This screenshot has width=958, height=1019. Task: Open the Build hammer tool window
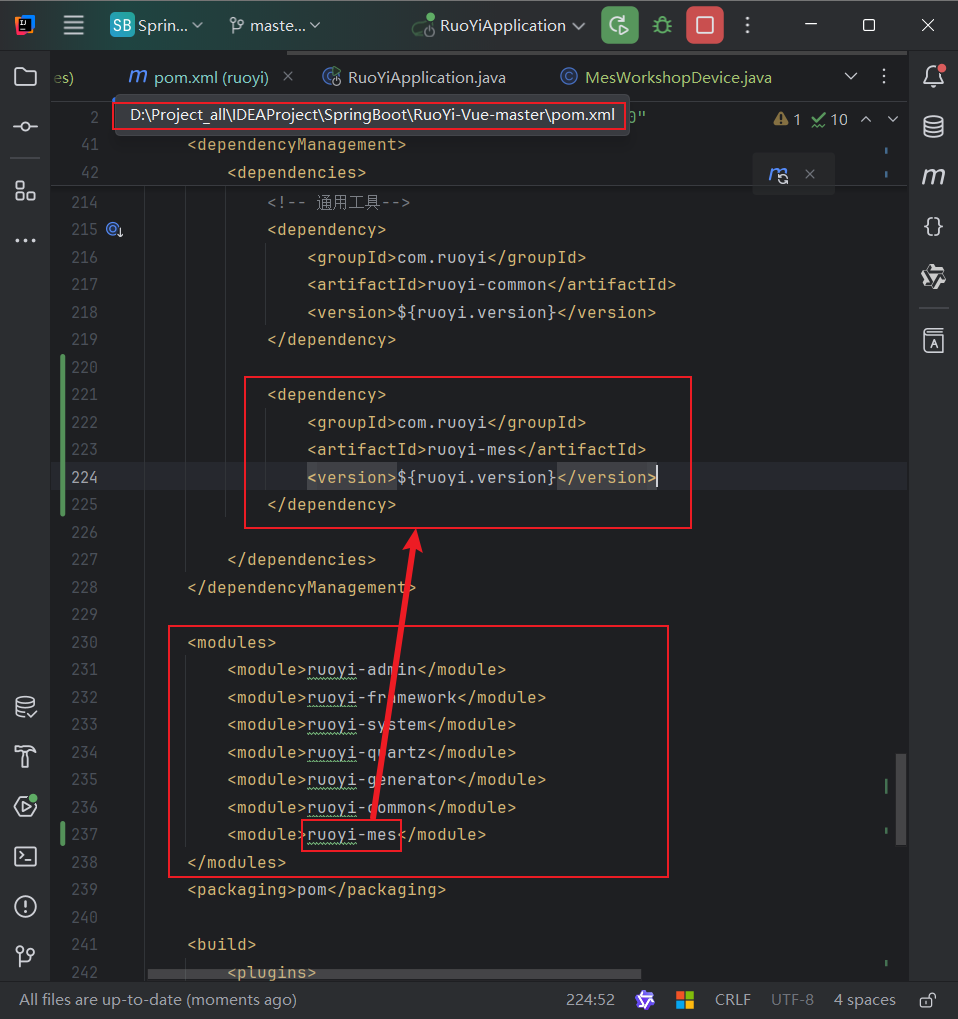tap(25, 756)
